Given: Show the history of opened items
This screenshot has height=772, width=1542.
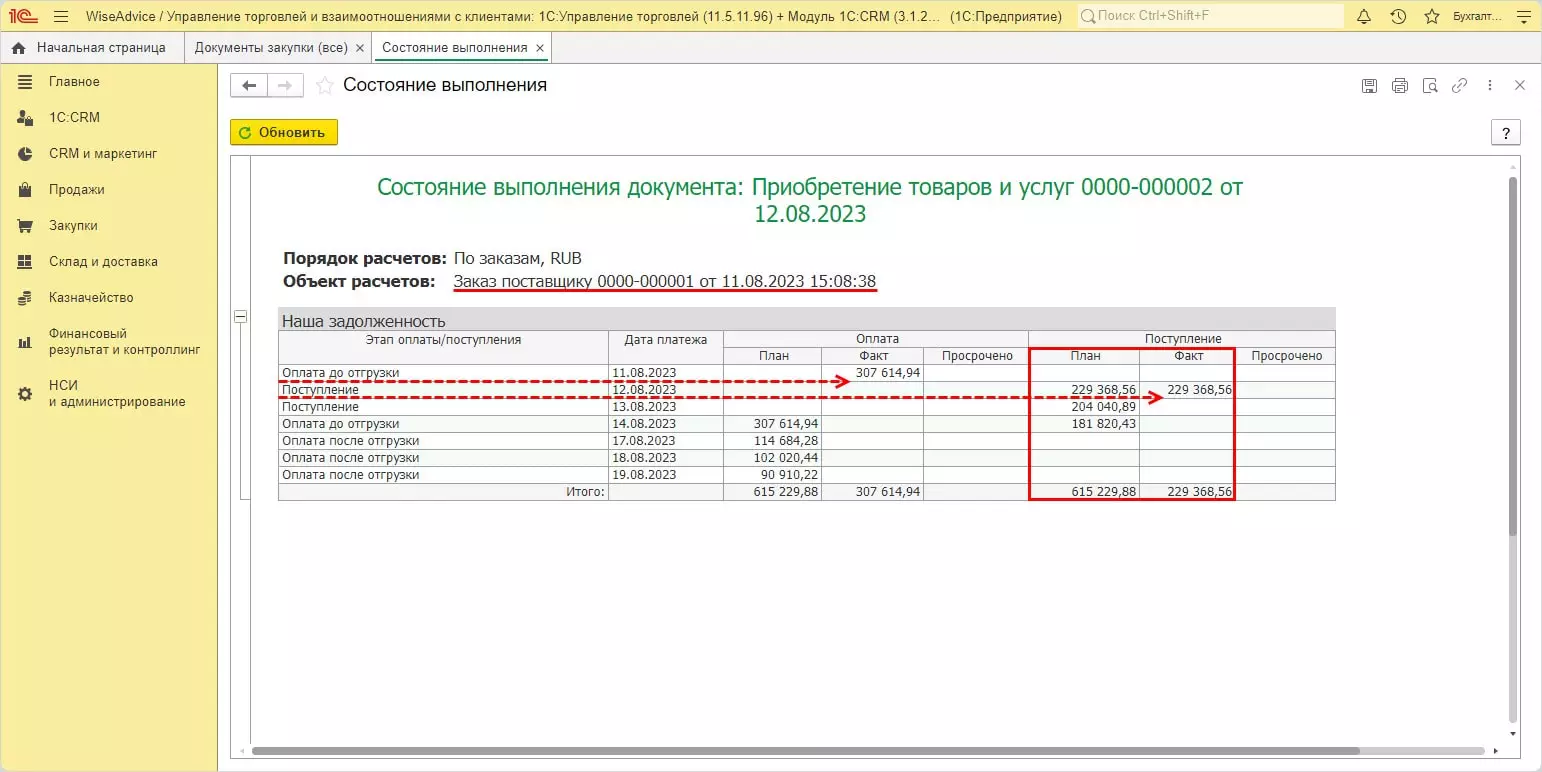Looking at the screenshot, I should (x=1398, y=17).
